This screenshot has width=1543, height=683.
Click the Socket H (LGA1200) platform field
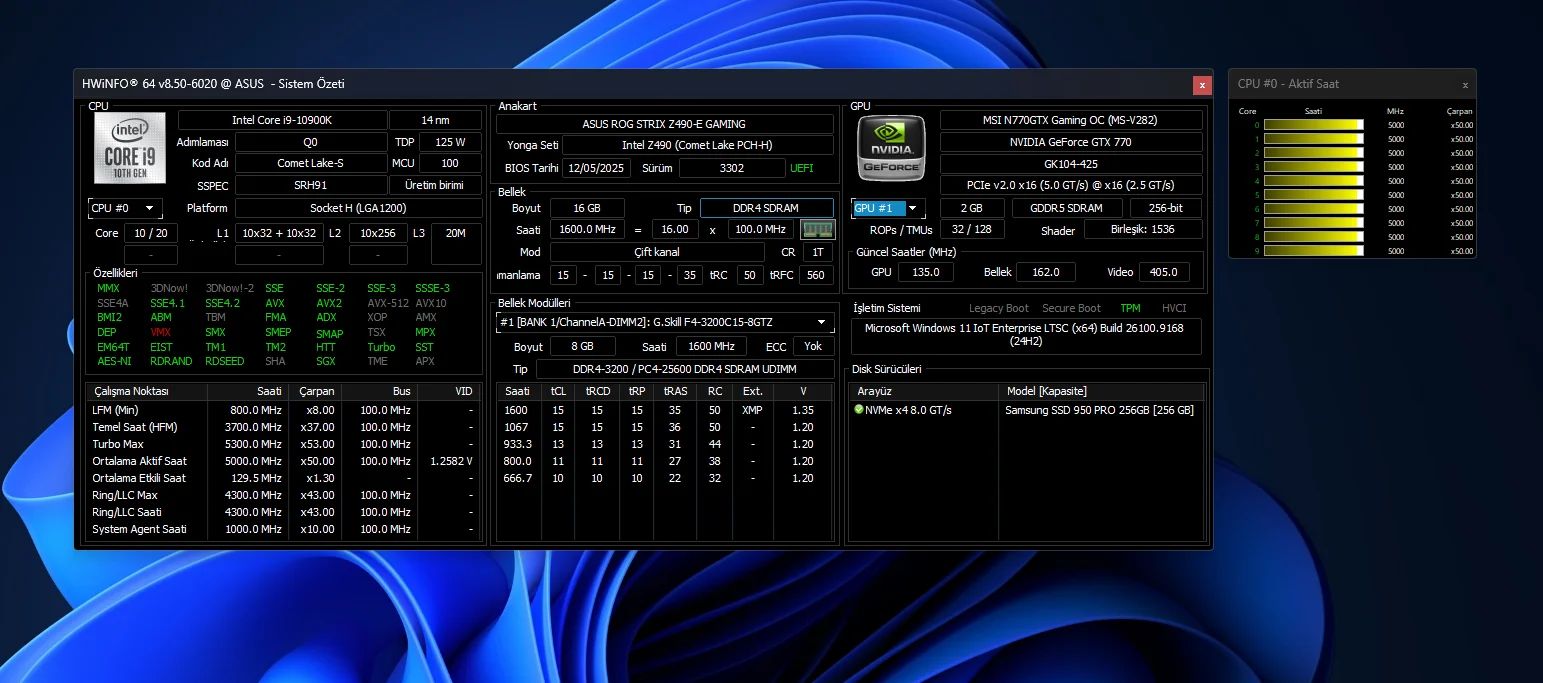358,208
